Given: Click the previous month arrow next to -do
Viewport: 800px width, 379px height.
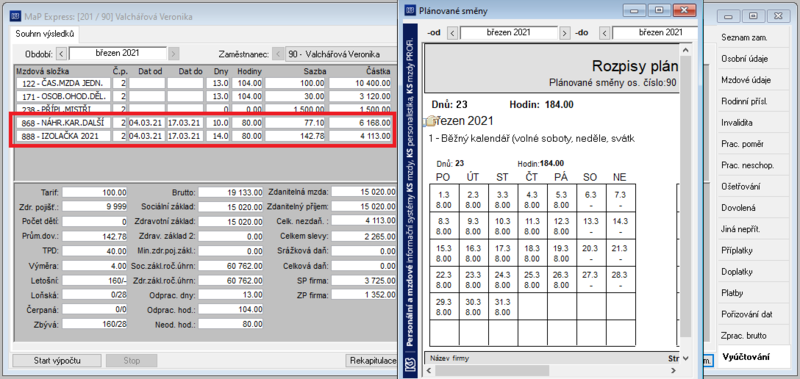Looking at the screenshot, I should 605,33.
